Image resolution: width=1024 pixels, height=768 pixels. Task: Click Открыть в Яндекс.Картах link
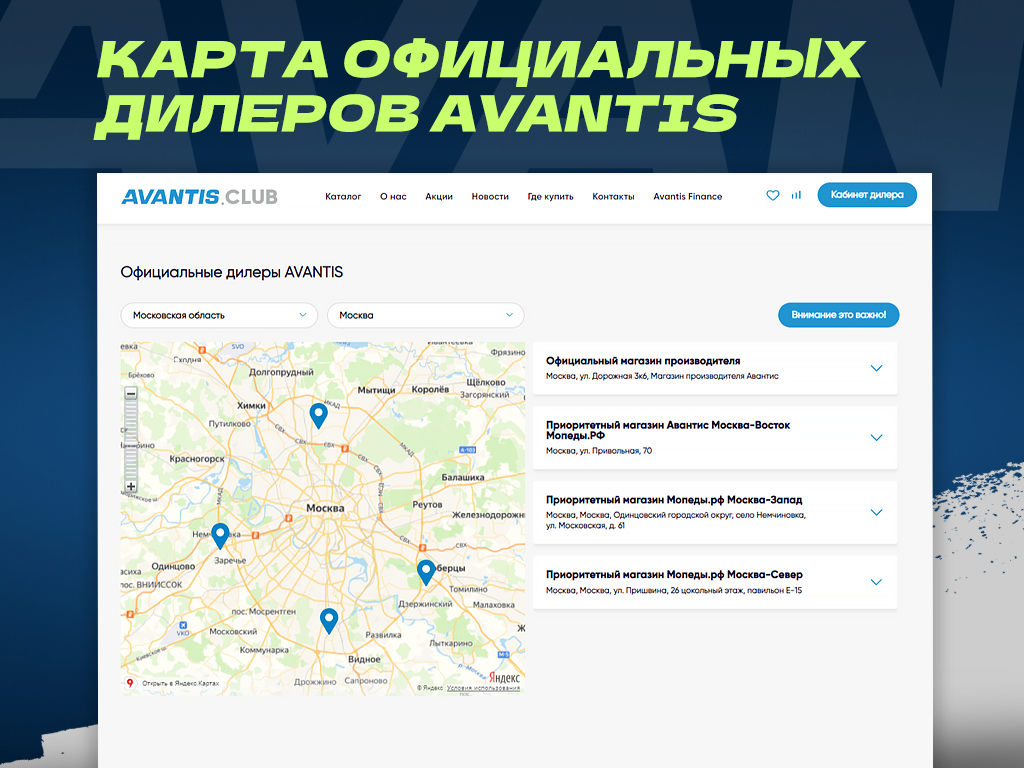click(x=180, y=683)
